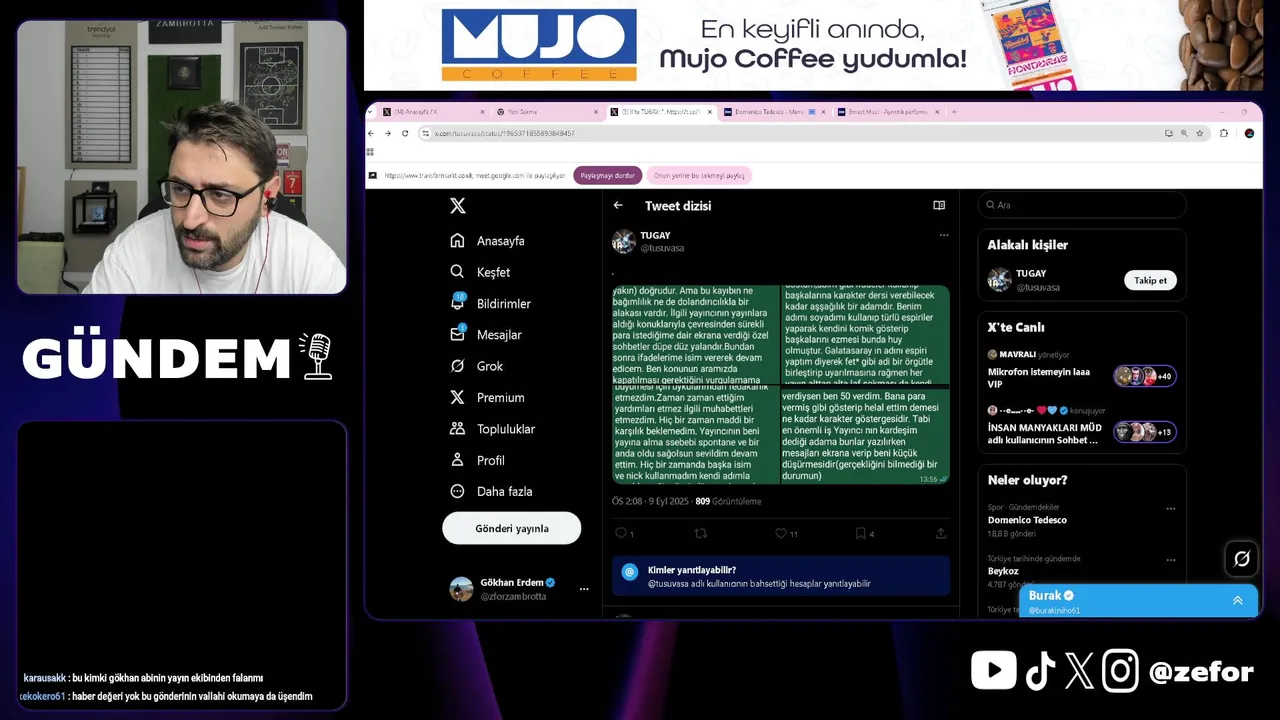The height and width of the screenshot is (720, 1280).
Task: Open Gökhan Erdem account options menu
Action: tap(584, 589)
